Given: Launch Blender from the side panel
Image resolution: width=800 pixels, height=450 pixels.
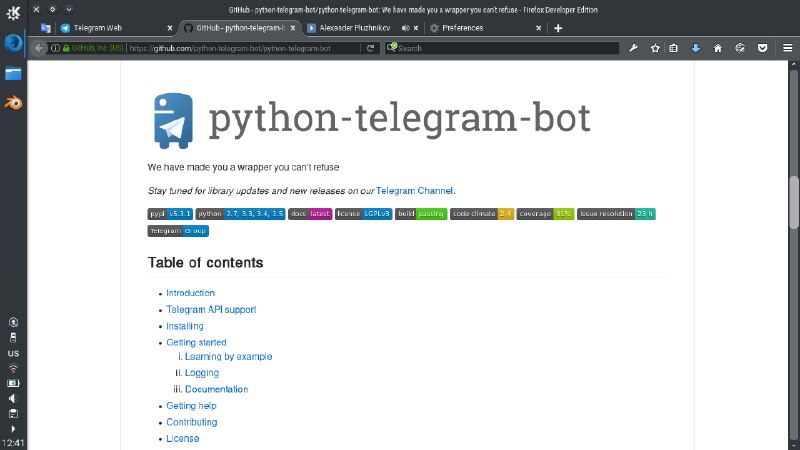Looking at the screenshot, I should (13, 103).
